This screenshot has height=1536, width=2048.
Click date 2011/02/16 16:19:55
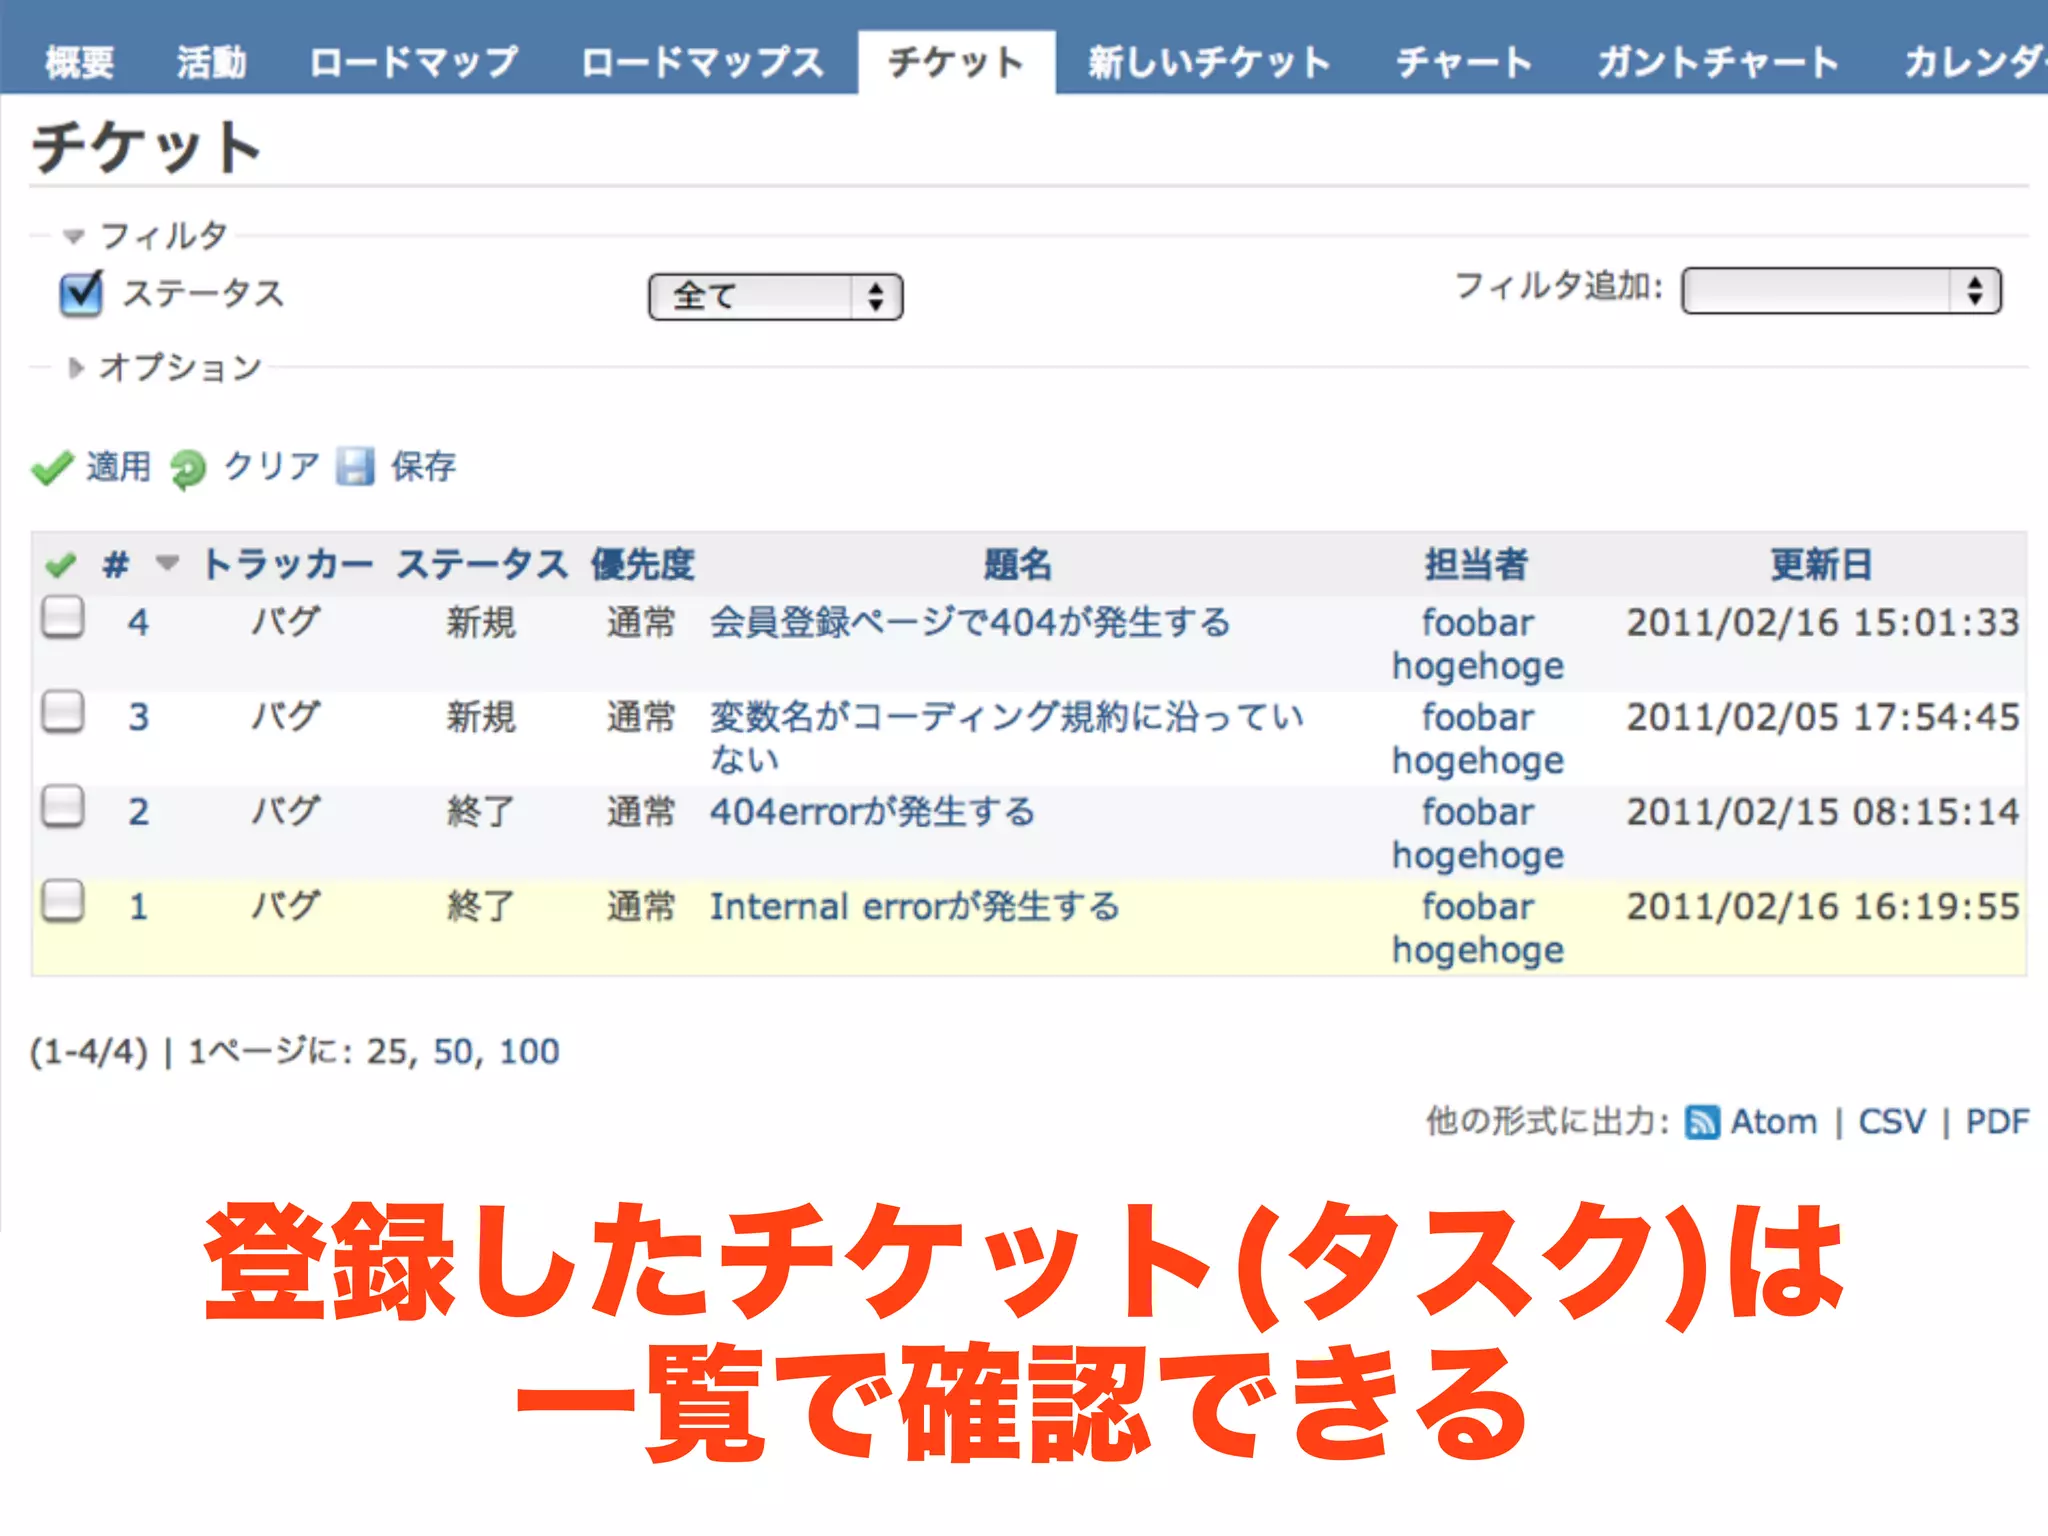(x=1823, y=907)
